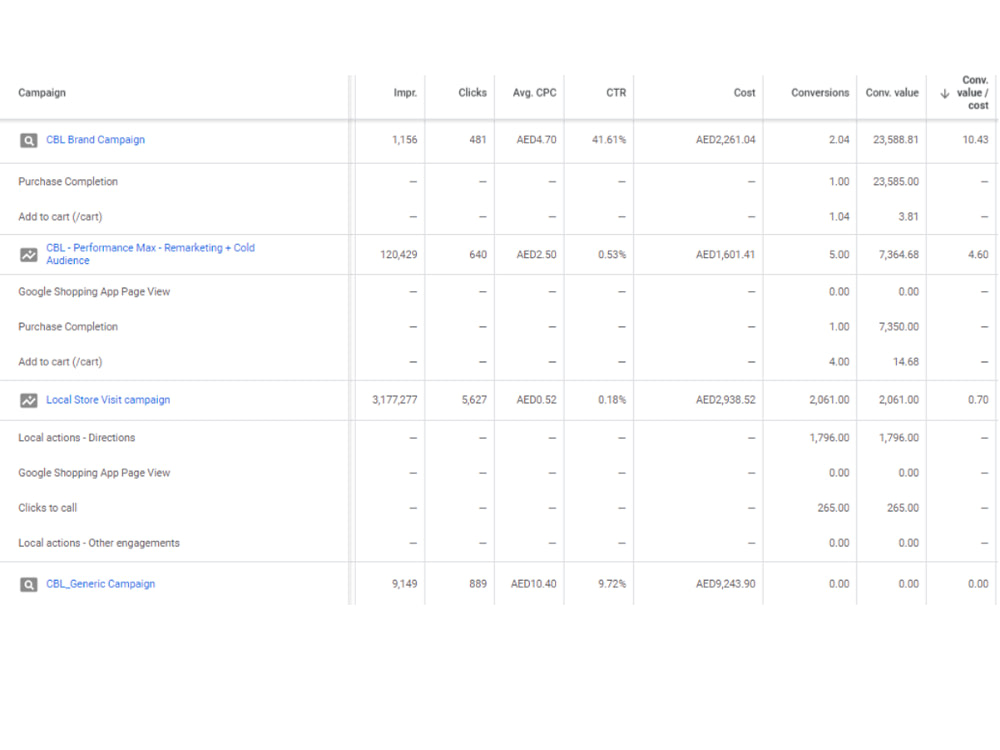The image size is (1000, 750).
Task: Click the 481 clicks cell
Action: tap(478, 140)
